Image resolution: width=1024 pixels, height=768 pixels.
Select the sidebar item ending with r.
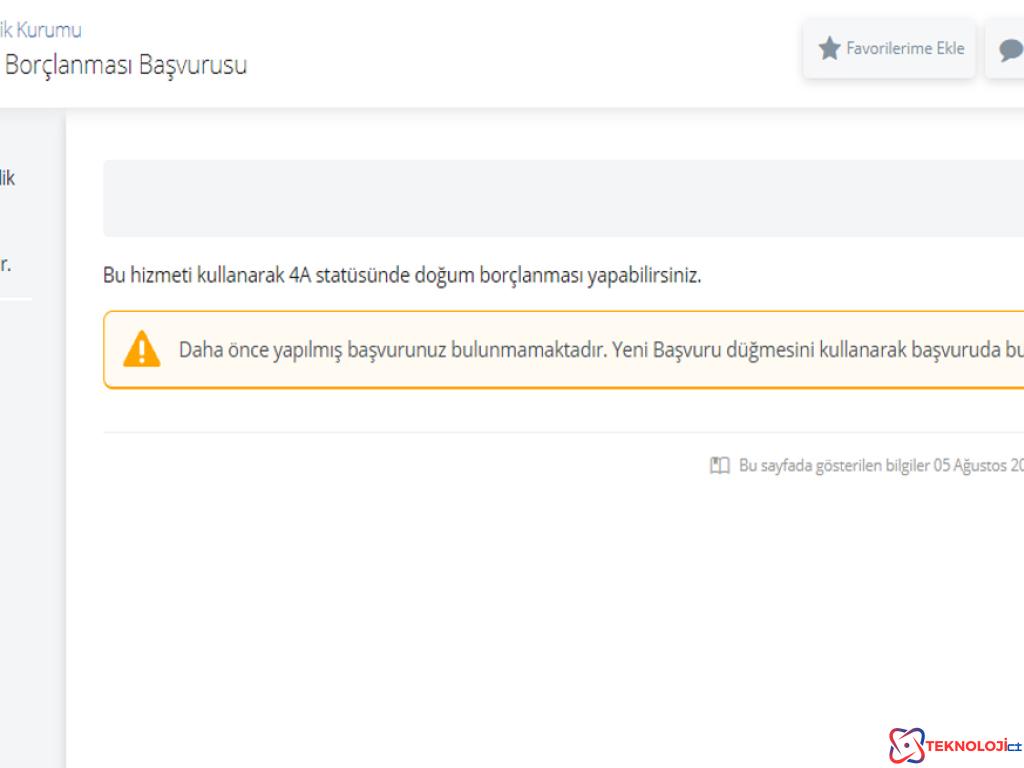(6, 264)
